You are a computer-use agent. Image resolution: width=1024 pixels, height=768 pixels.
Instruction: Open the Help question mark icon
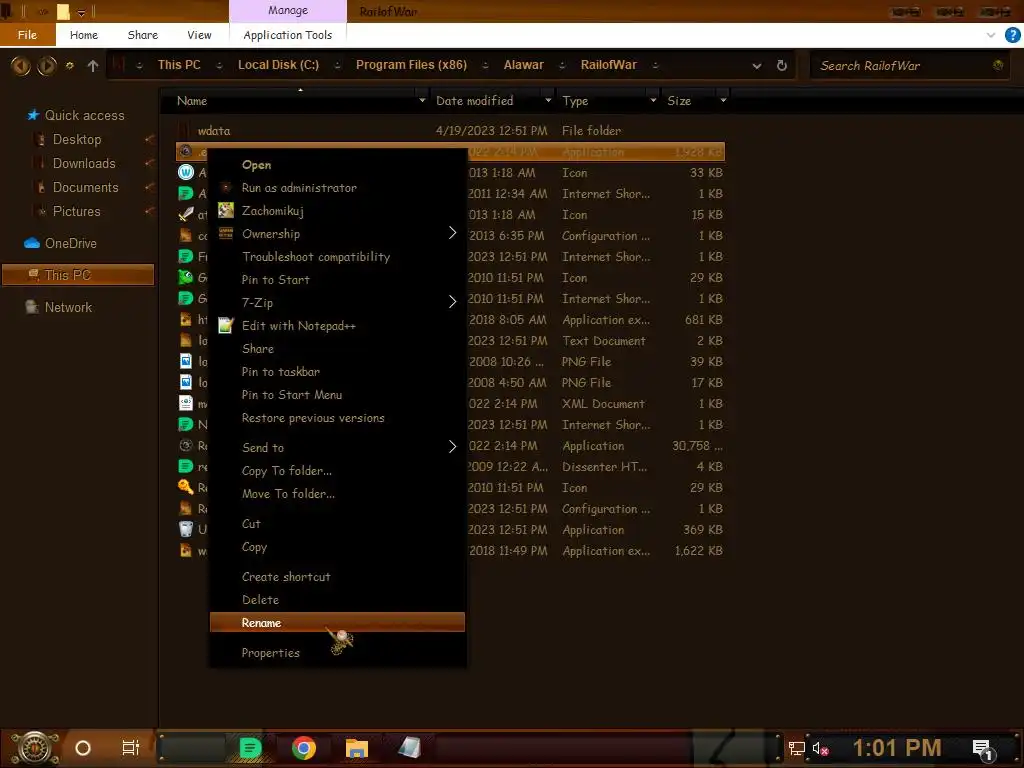click(x=1012, y=35)
